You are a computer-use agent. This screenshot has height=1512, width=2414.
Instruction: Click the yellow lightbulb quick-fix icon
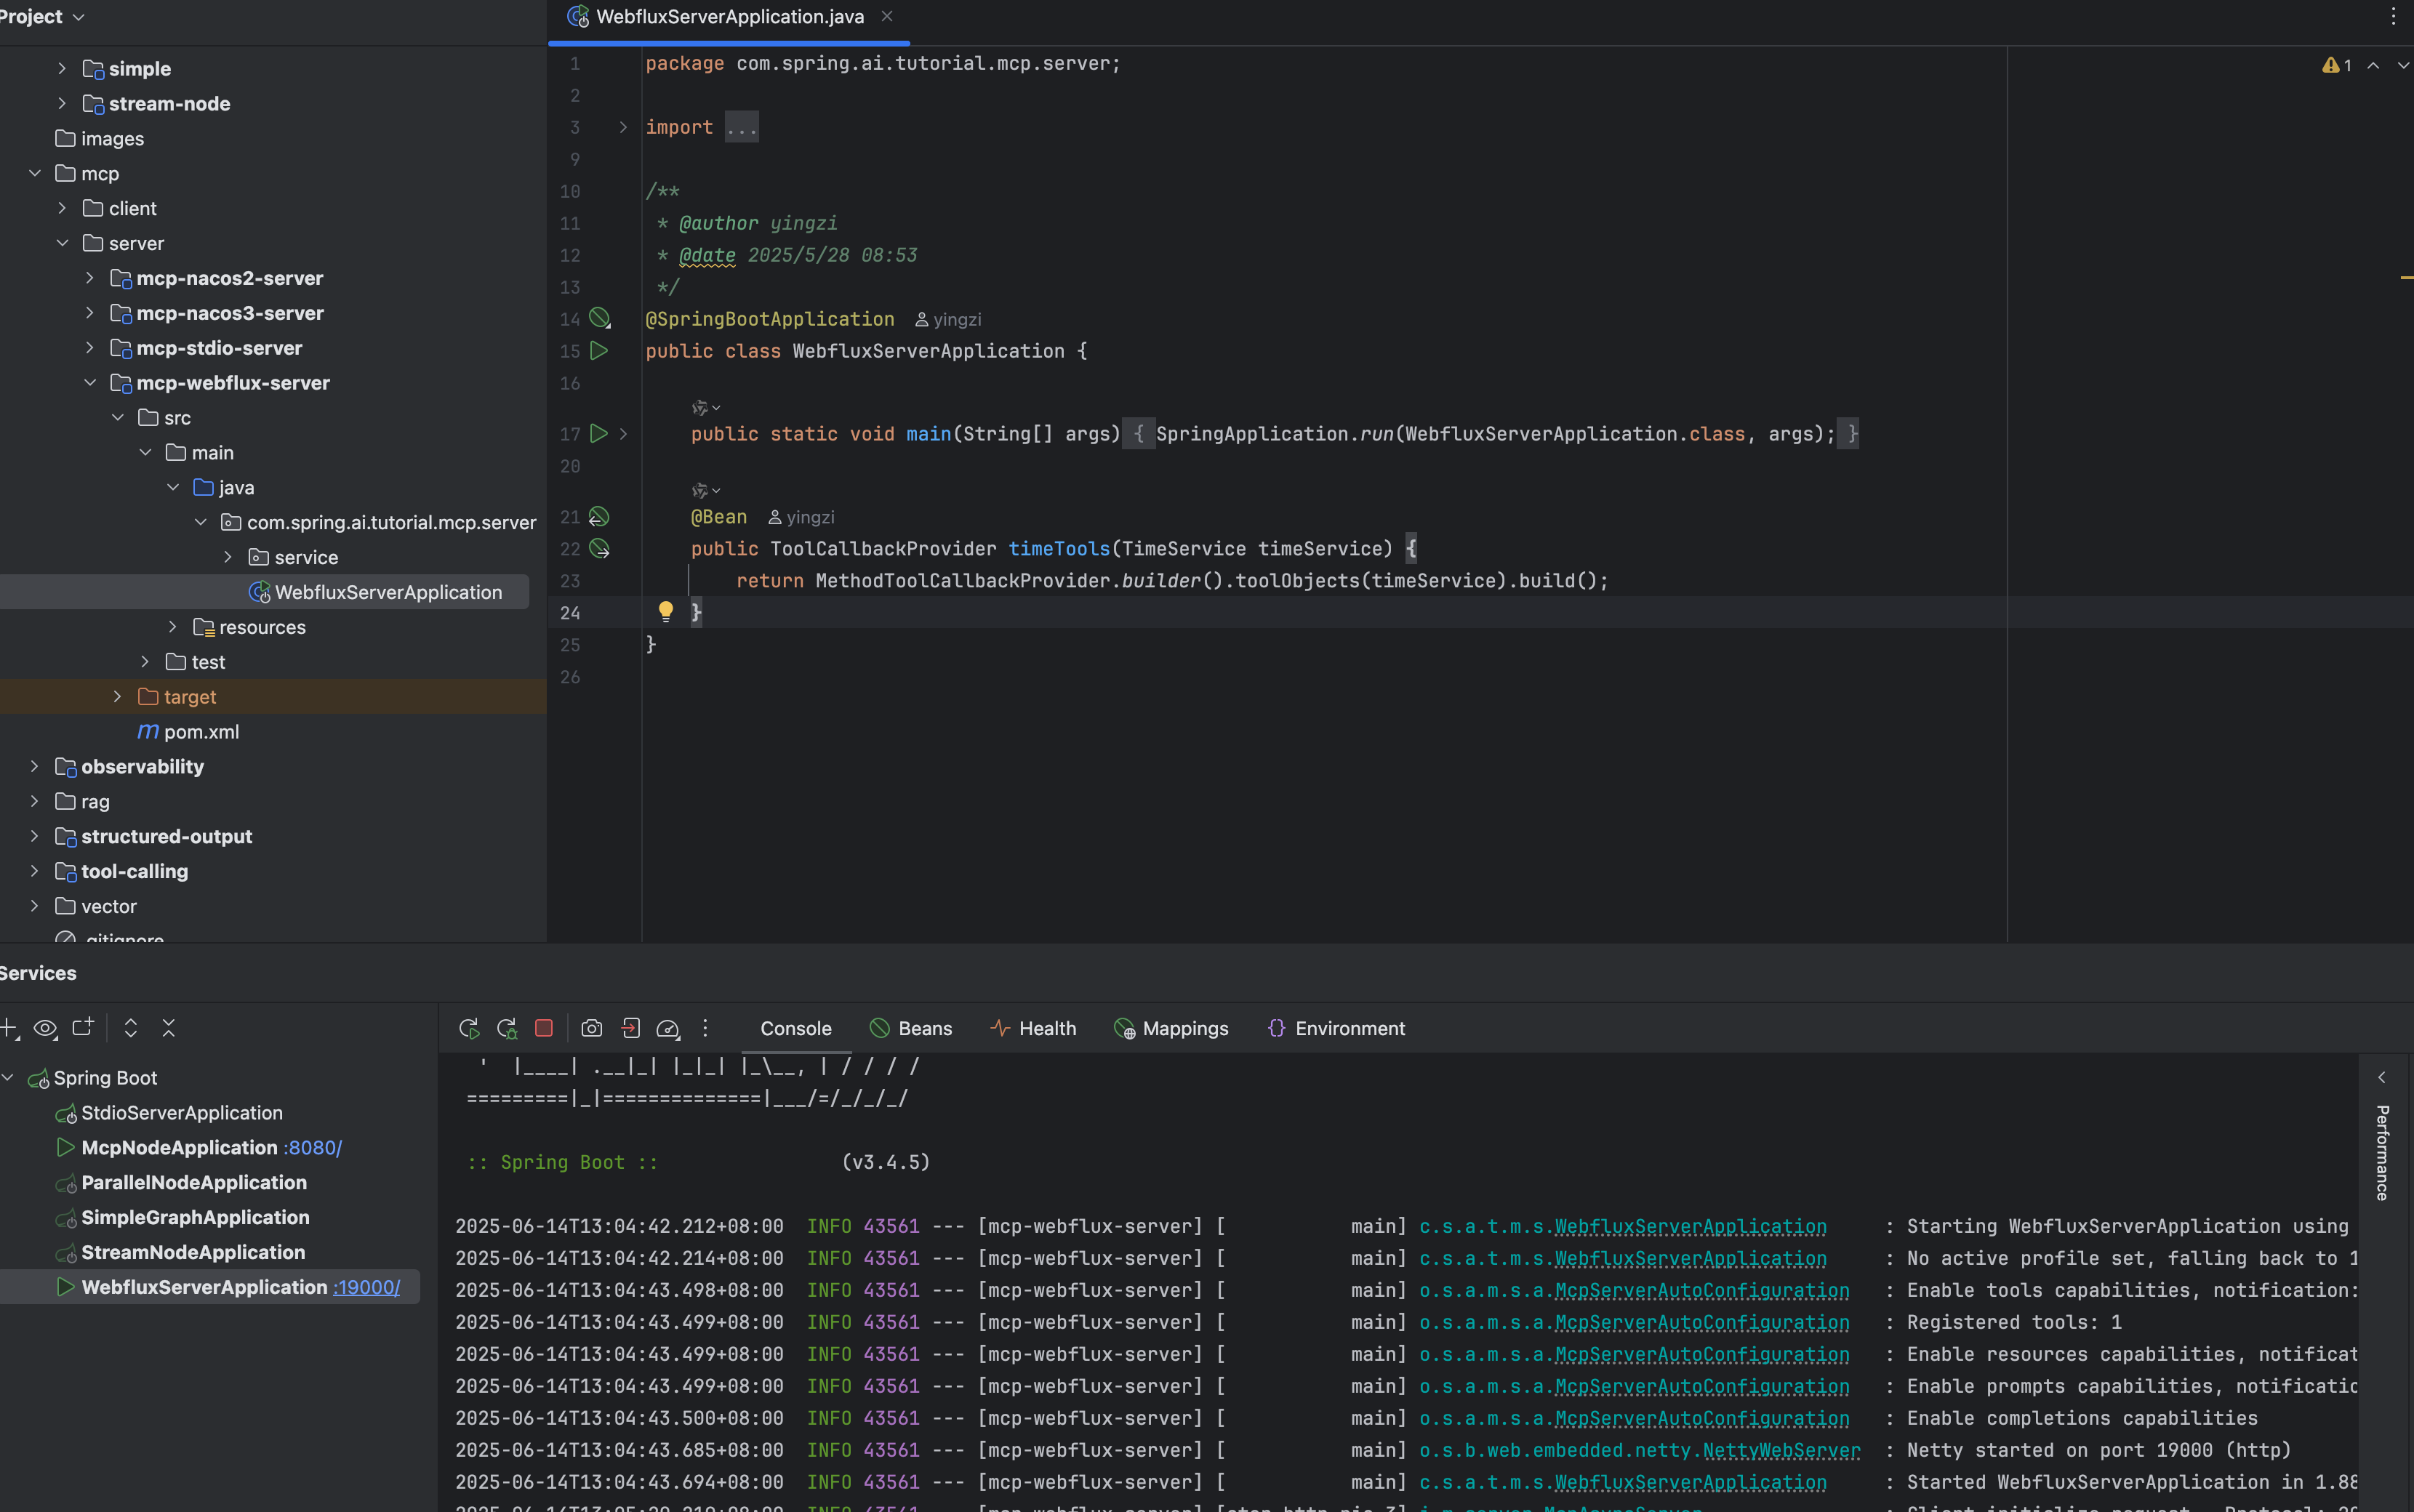pyautogui.click(x=666, y=611)
